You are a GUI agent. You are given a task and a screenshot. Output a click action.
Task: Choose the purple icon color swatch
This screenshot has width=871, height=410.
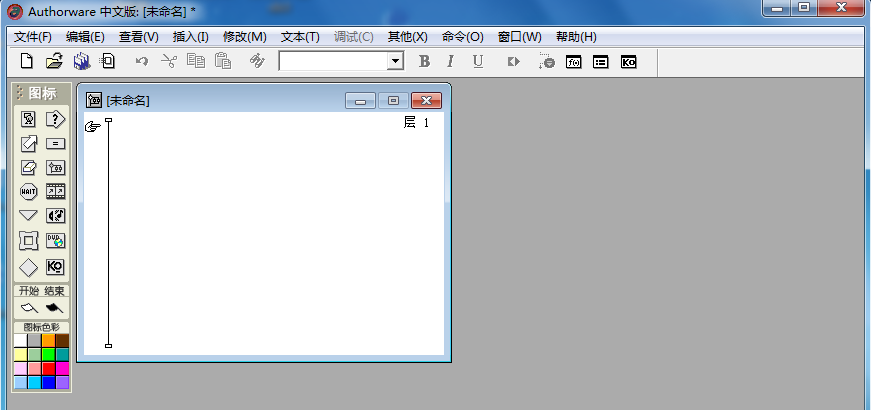tap(62, 382)
